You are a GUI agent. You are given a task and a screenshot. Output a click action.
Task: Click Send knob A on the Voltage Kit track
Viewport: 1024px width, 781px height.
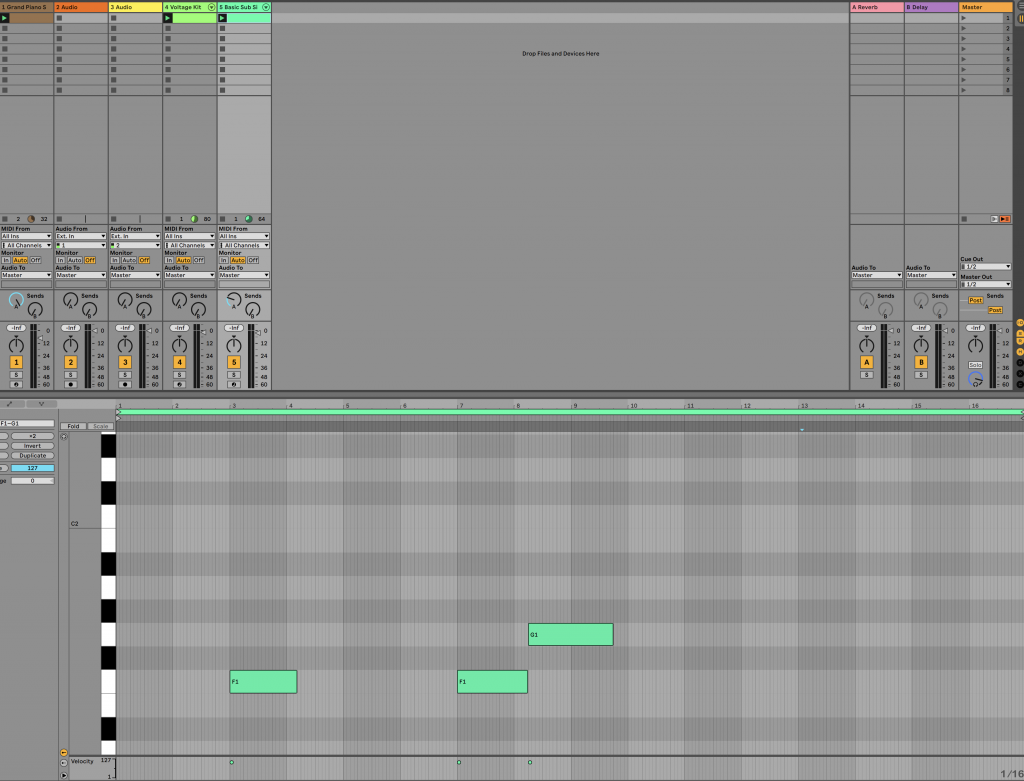(x=179, y=299)
